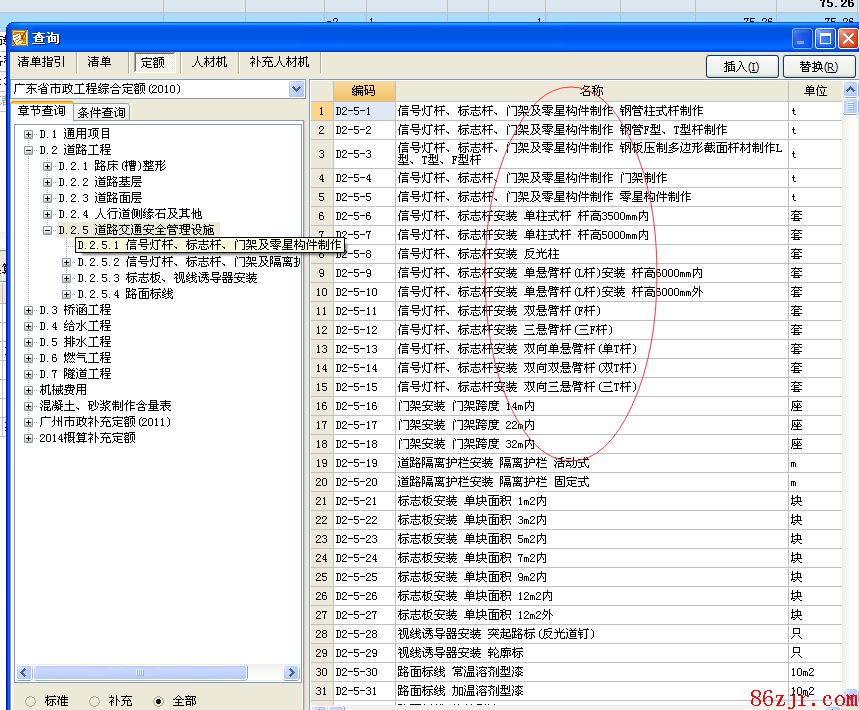Expand the D.1 通用项目 tree node
Viewport: 859px width, 710px height.
coord(28,134)
